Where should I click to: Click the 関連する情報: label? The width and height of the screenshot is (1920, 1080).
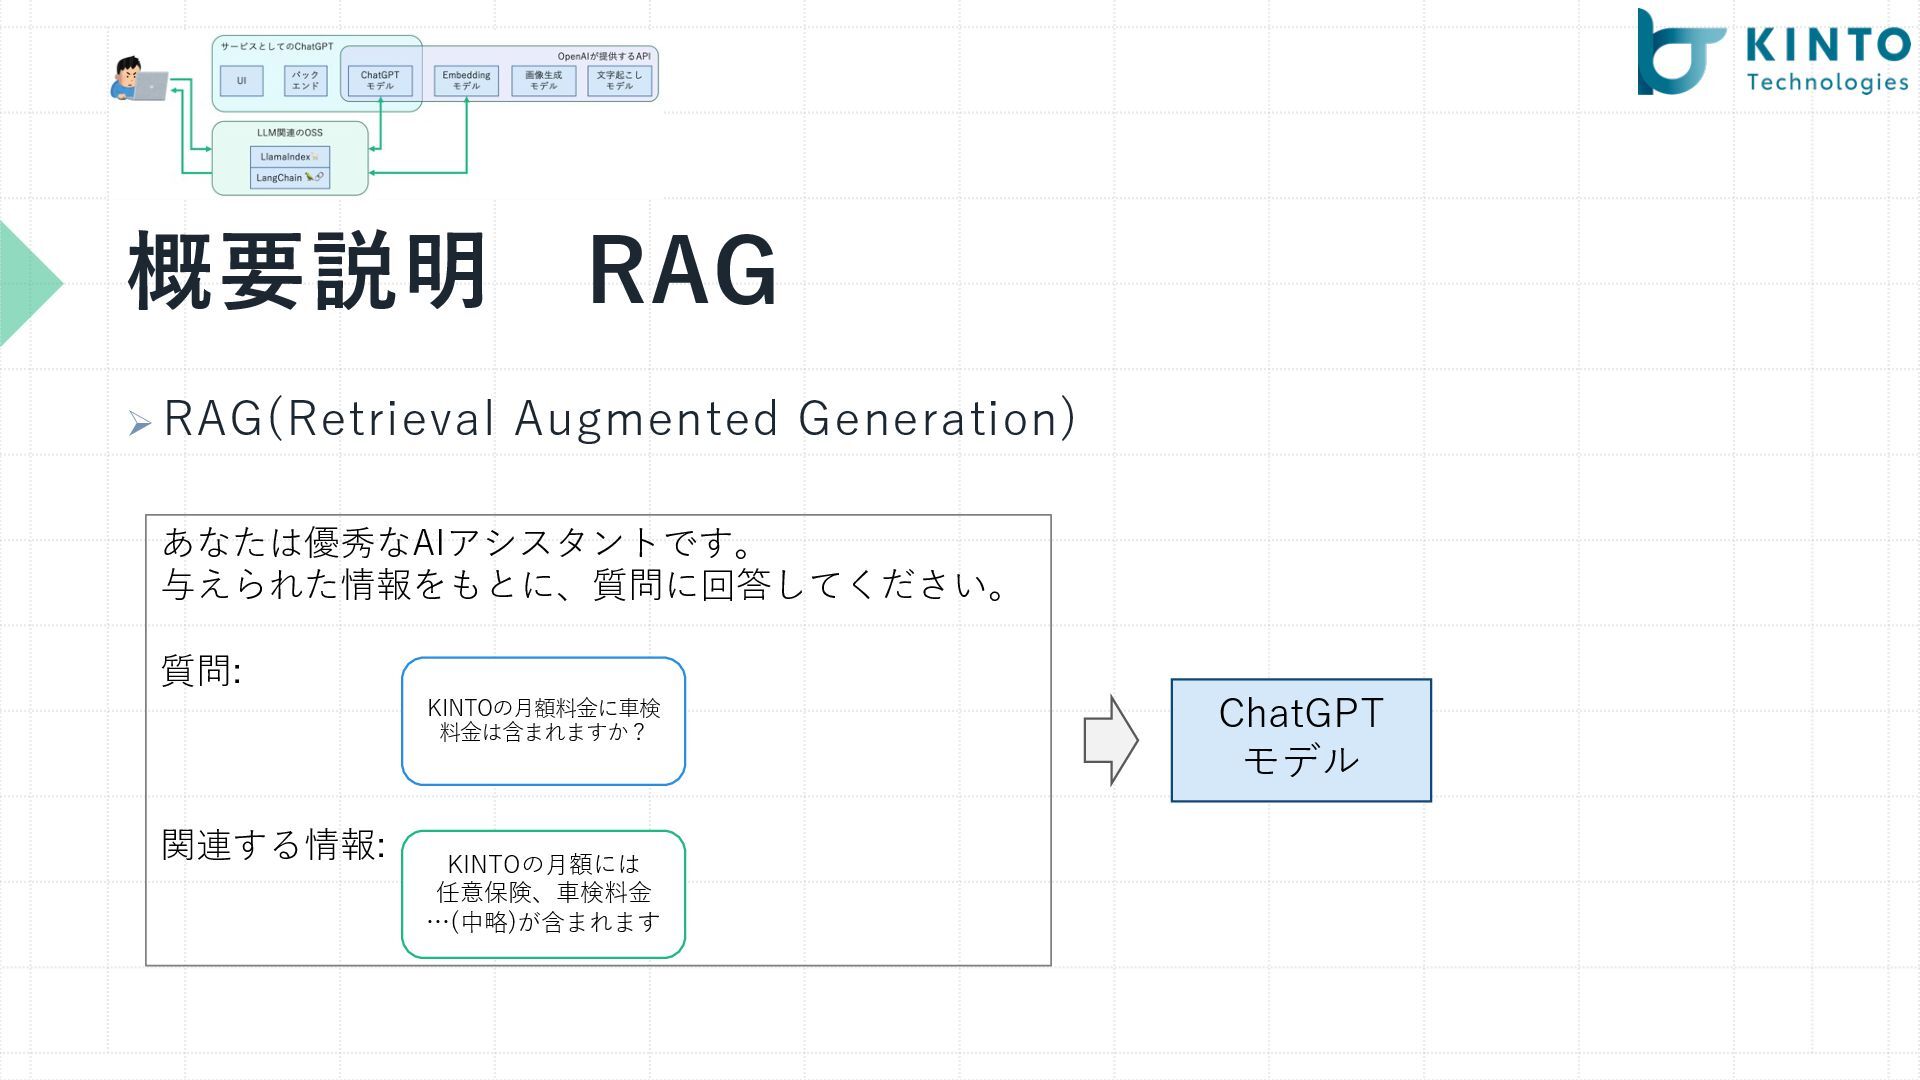[273, 845]
